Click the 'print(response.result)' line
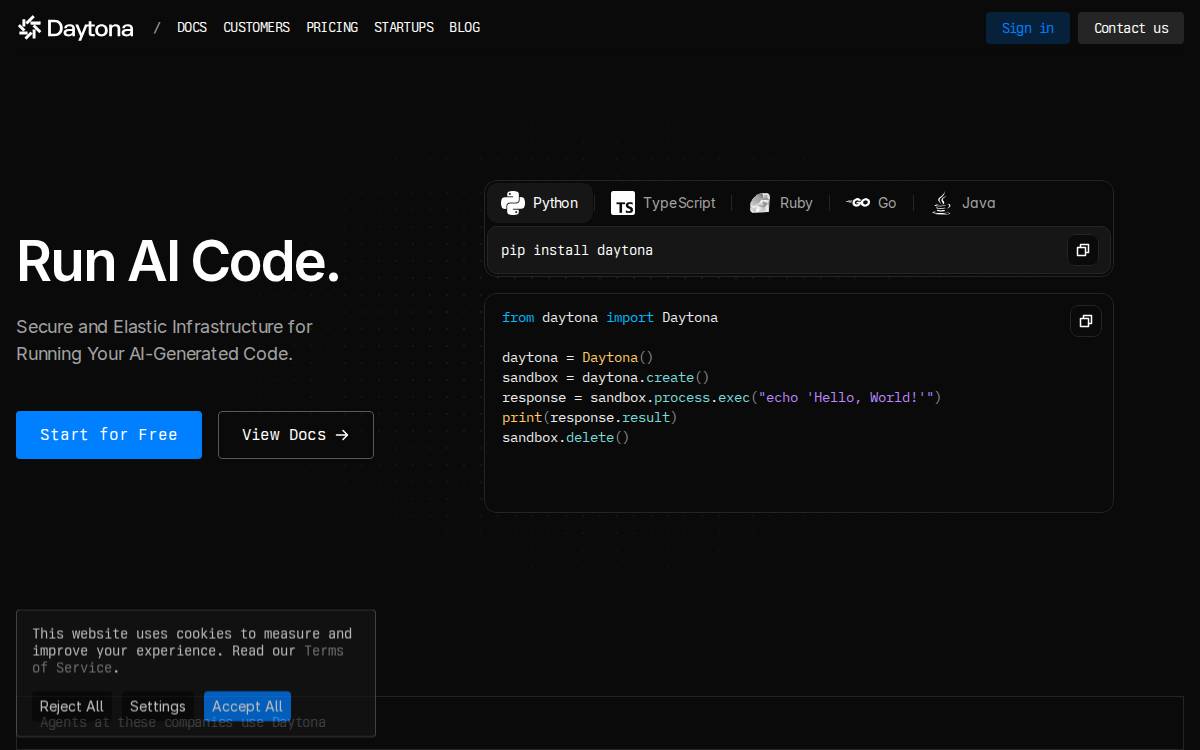This screenshot has width=1200, height=750. pyautogui.click(x=590, y=417)
